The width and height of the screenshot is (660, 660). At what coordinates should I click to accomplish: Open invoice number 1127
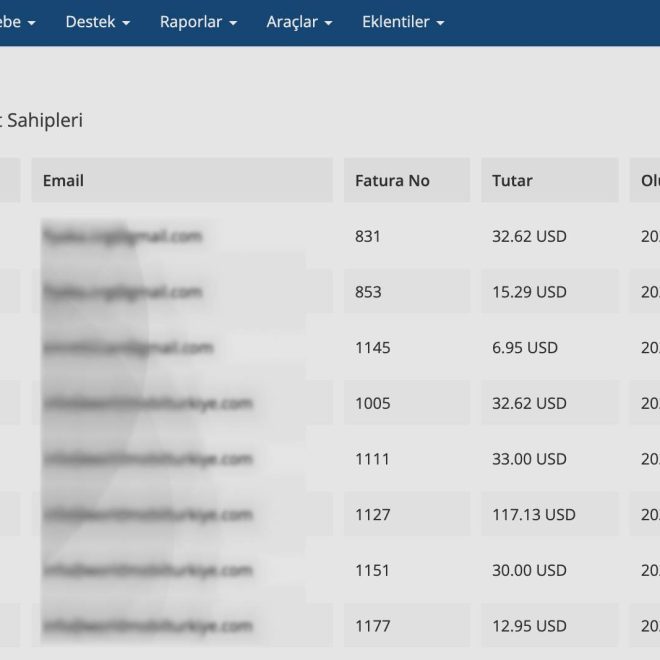click(x=372, y=515)
